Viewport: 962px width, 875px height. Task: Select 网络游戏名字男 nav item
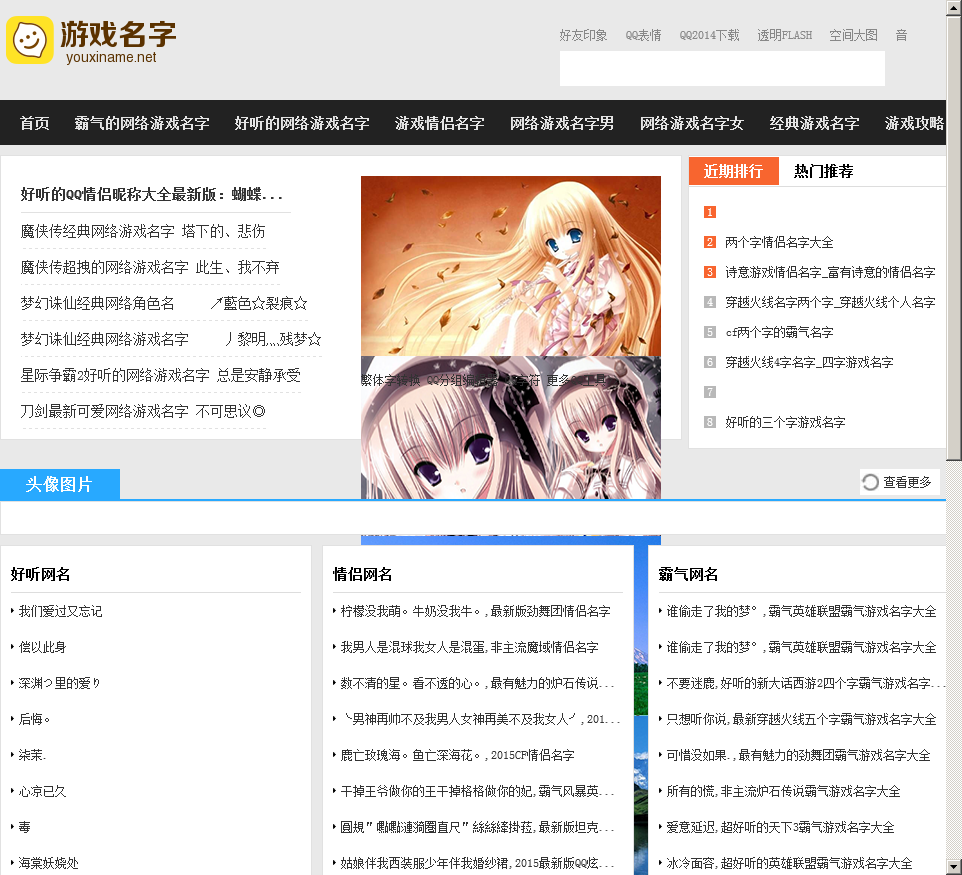[561, 123]
